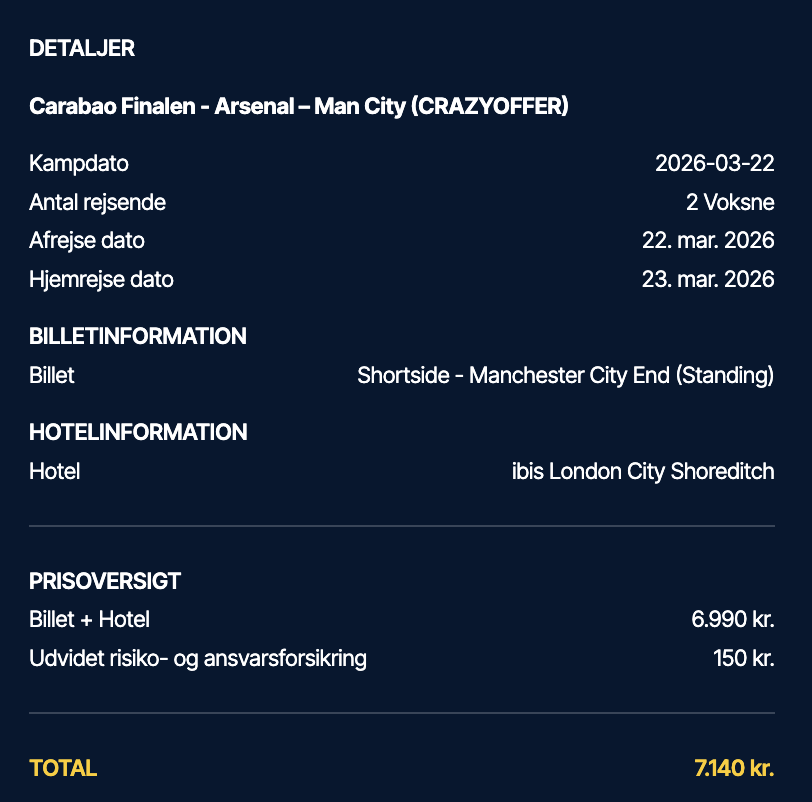Click the PRISOVERSIGT section heading
This screenshot has width=812, height=802.
(105, 581)
